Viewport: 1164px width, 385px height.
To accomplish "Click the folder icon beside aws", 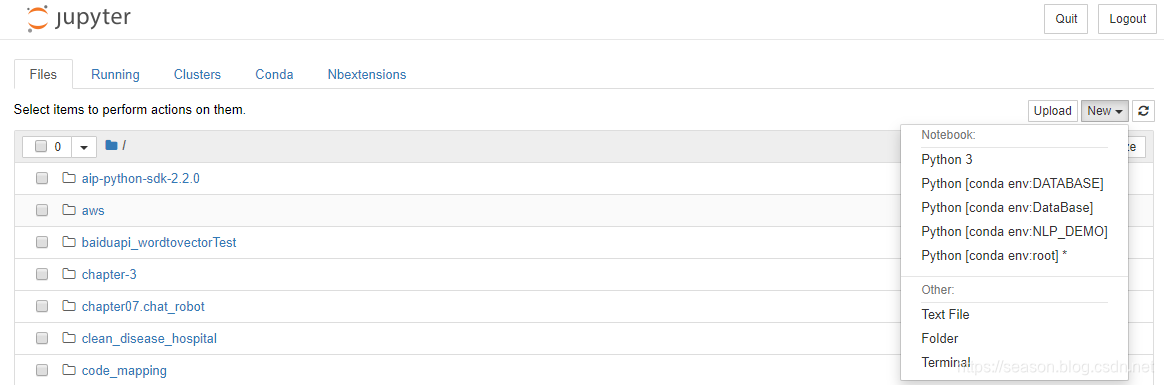I will 70,211.
